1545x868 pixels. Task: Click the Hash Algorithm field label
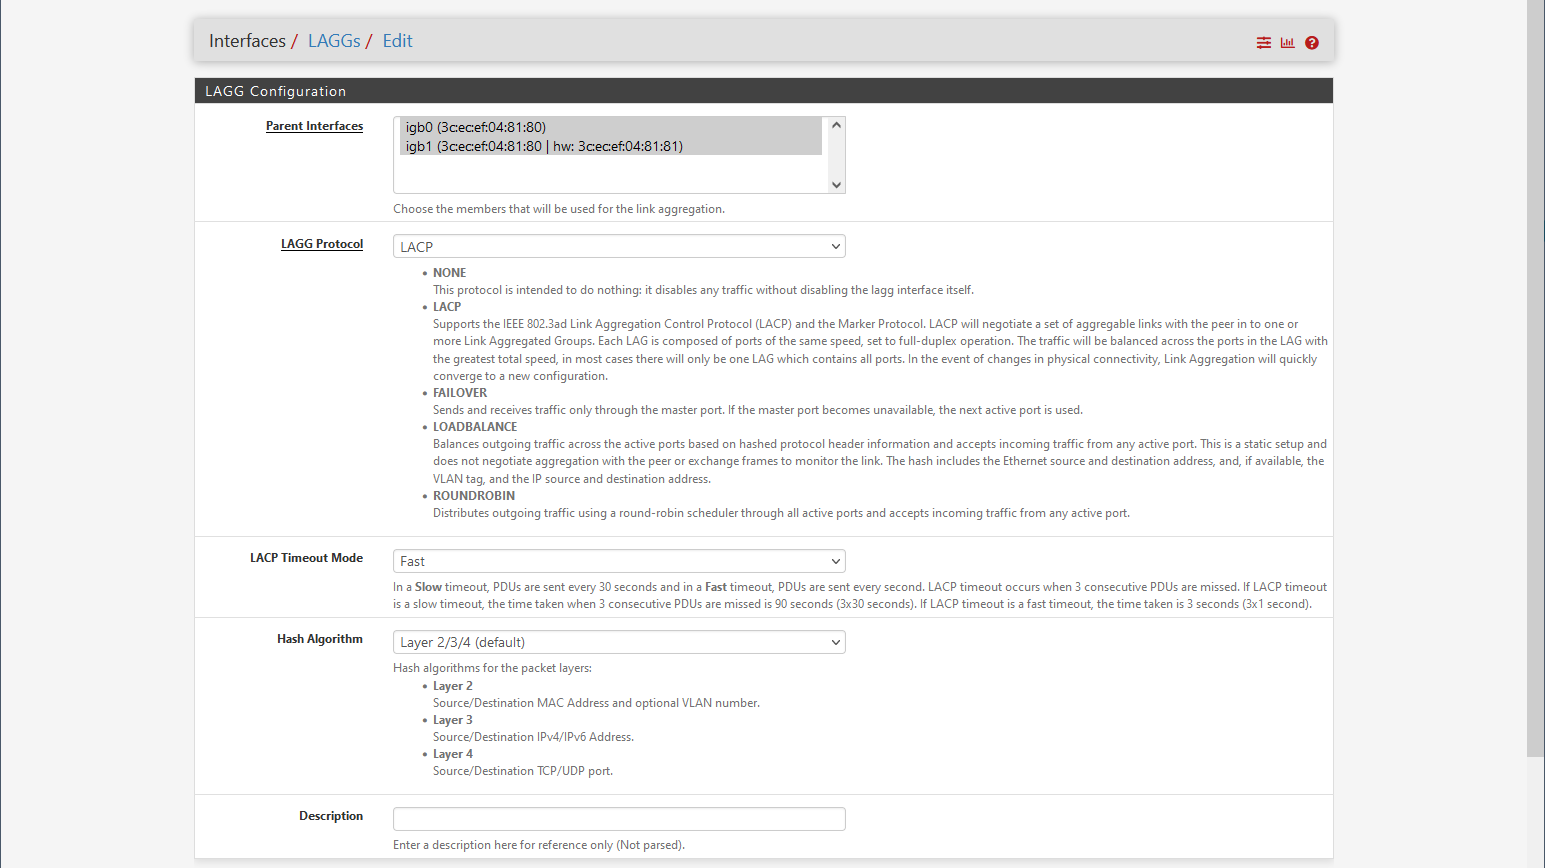[x=320, y=639]
